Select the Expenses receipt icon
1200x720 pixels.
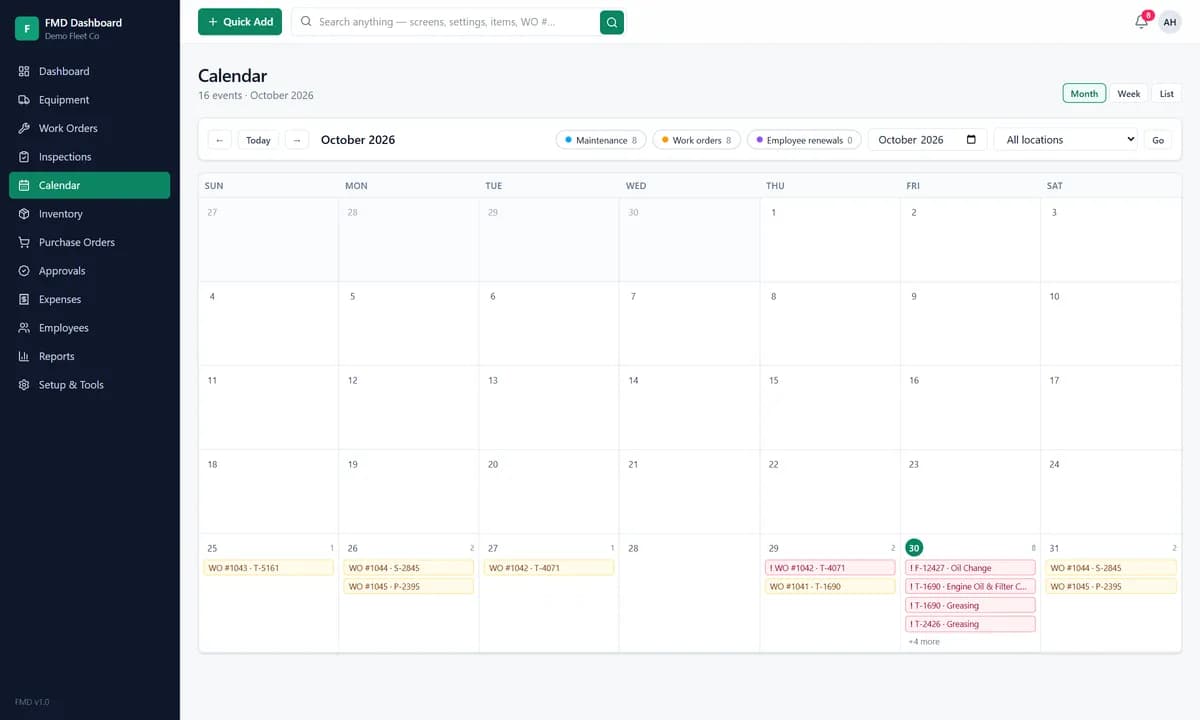24,299
